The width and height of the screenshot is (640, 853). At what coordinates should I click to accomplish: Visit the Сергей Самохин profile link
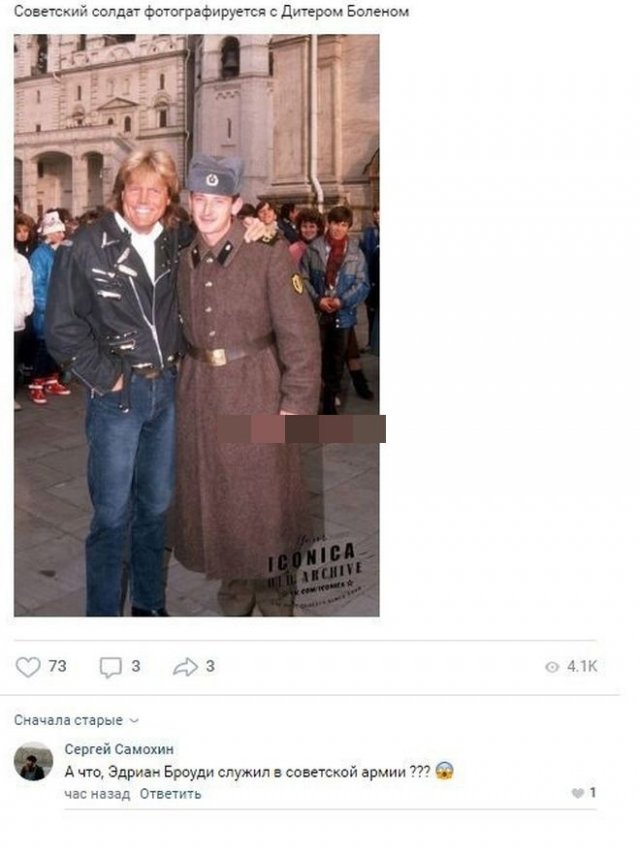(119, 749)
